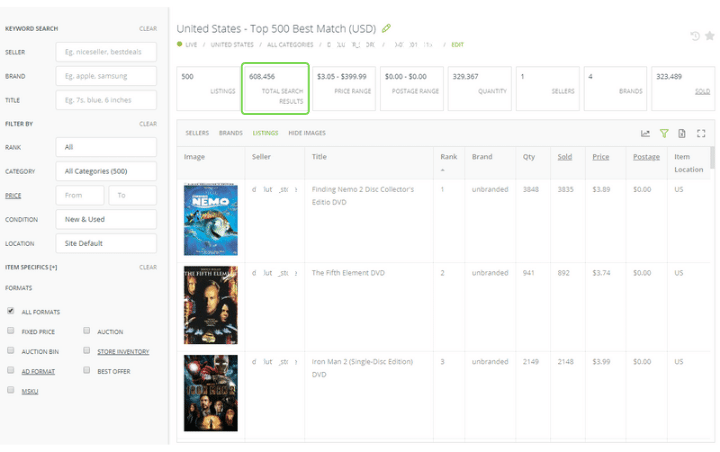Focus the Seller search field
This screenshot has width=720, height=452.
coord(106,52)
